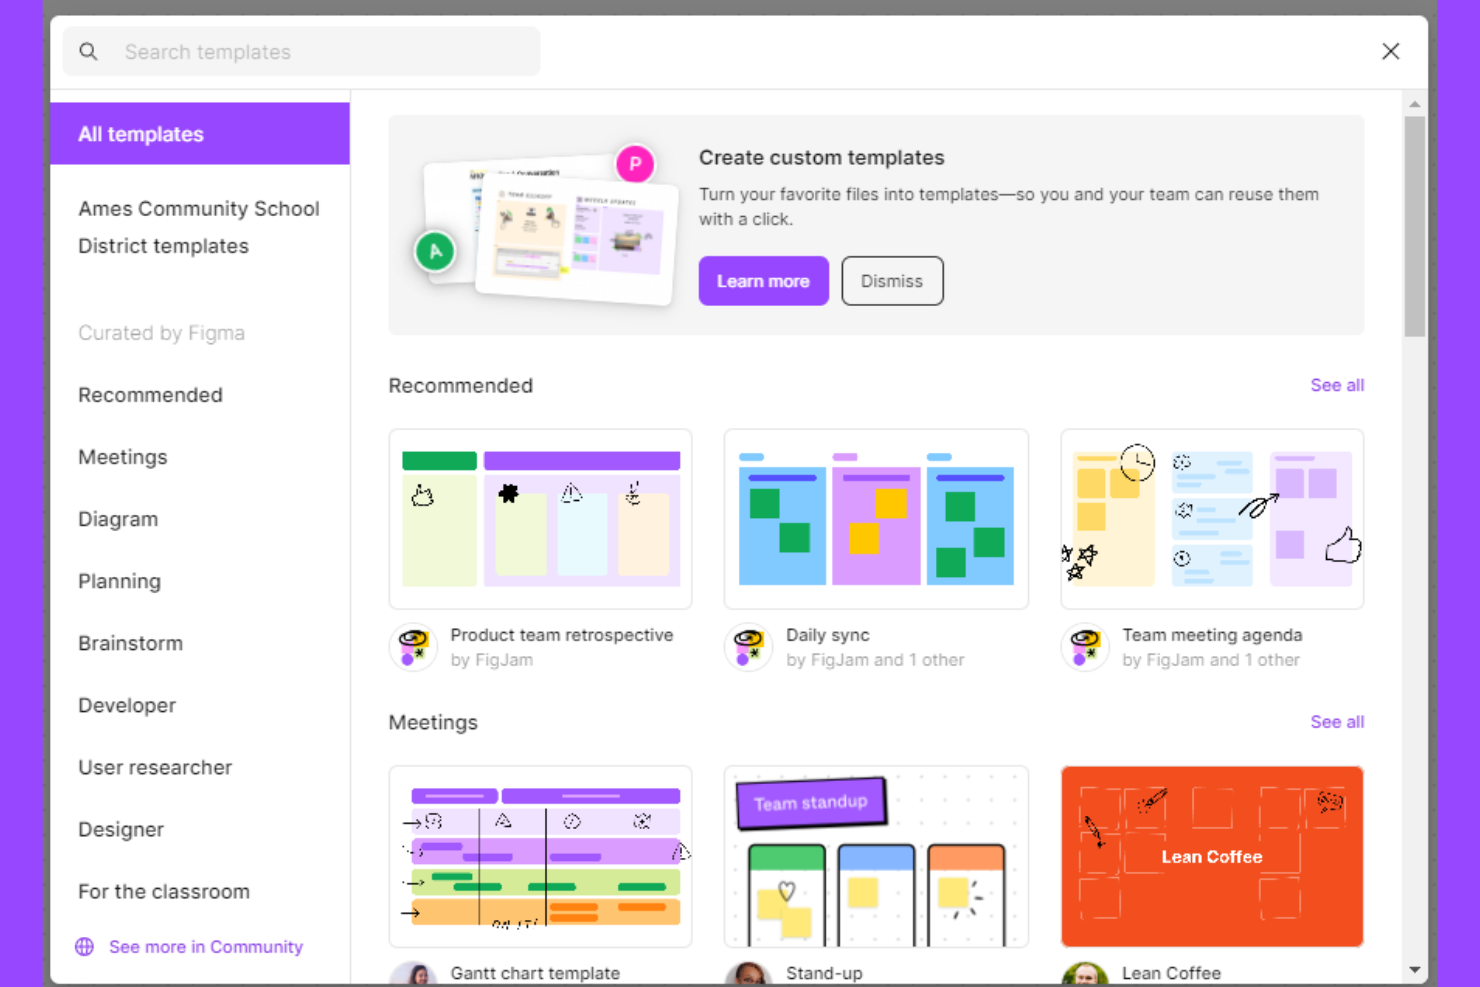Open the orange Lean Coffee thumbnail
The width and height of the screenshot is (1480, 987).
point(1212,856)
